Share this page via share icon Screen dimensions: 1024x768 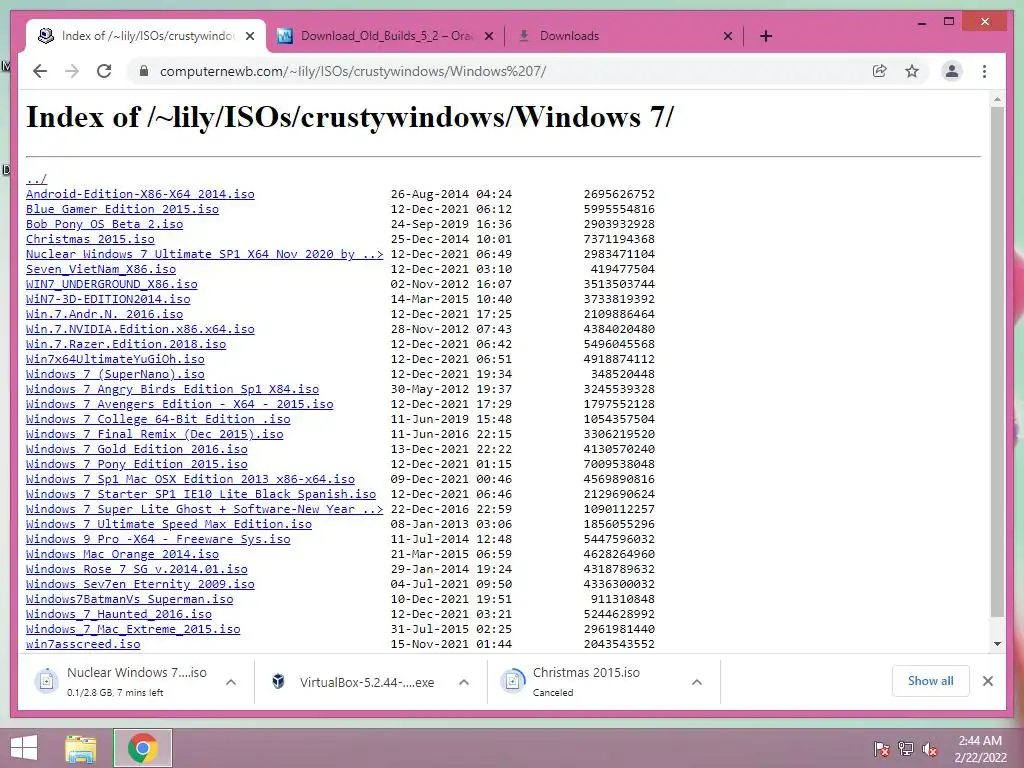coord(880,71)
